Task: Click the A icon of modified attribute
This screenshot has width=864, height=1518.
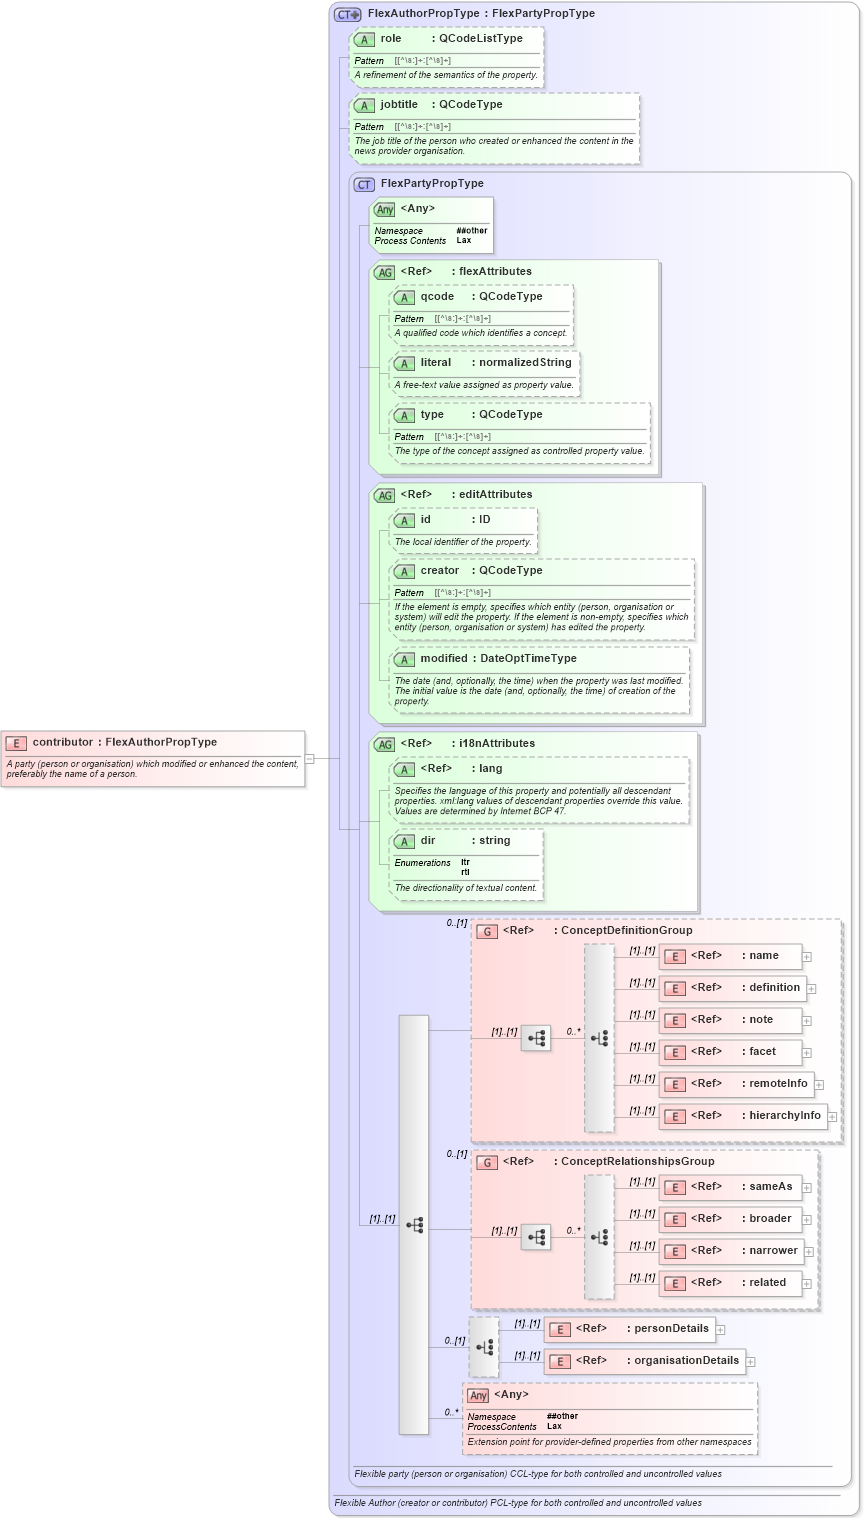Action: (x=404, y=659)
